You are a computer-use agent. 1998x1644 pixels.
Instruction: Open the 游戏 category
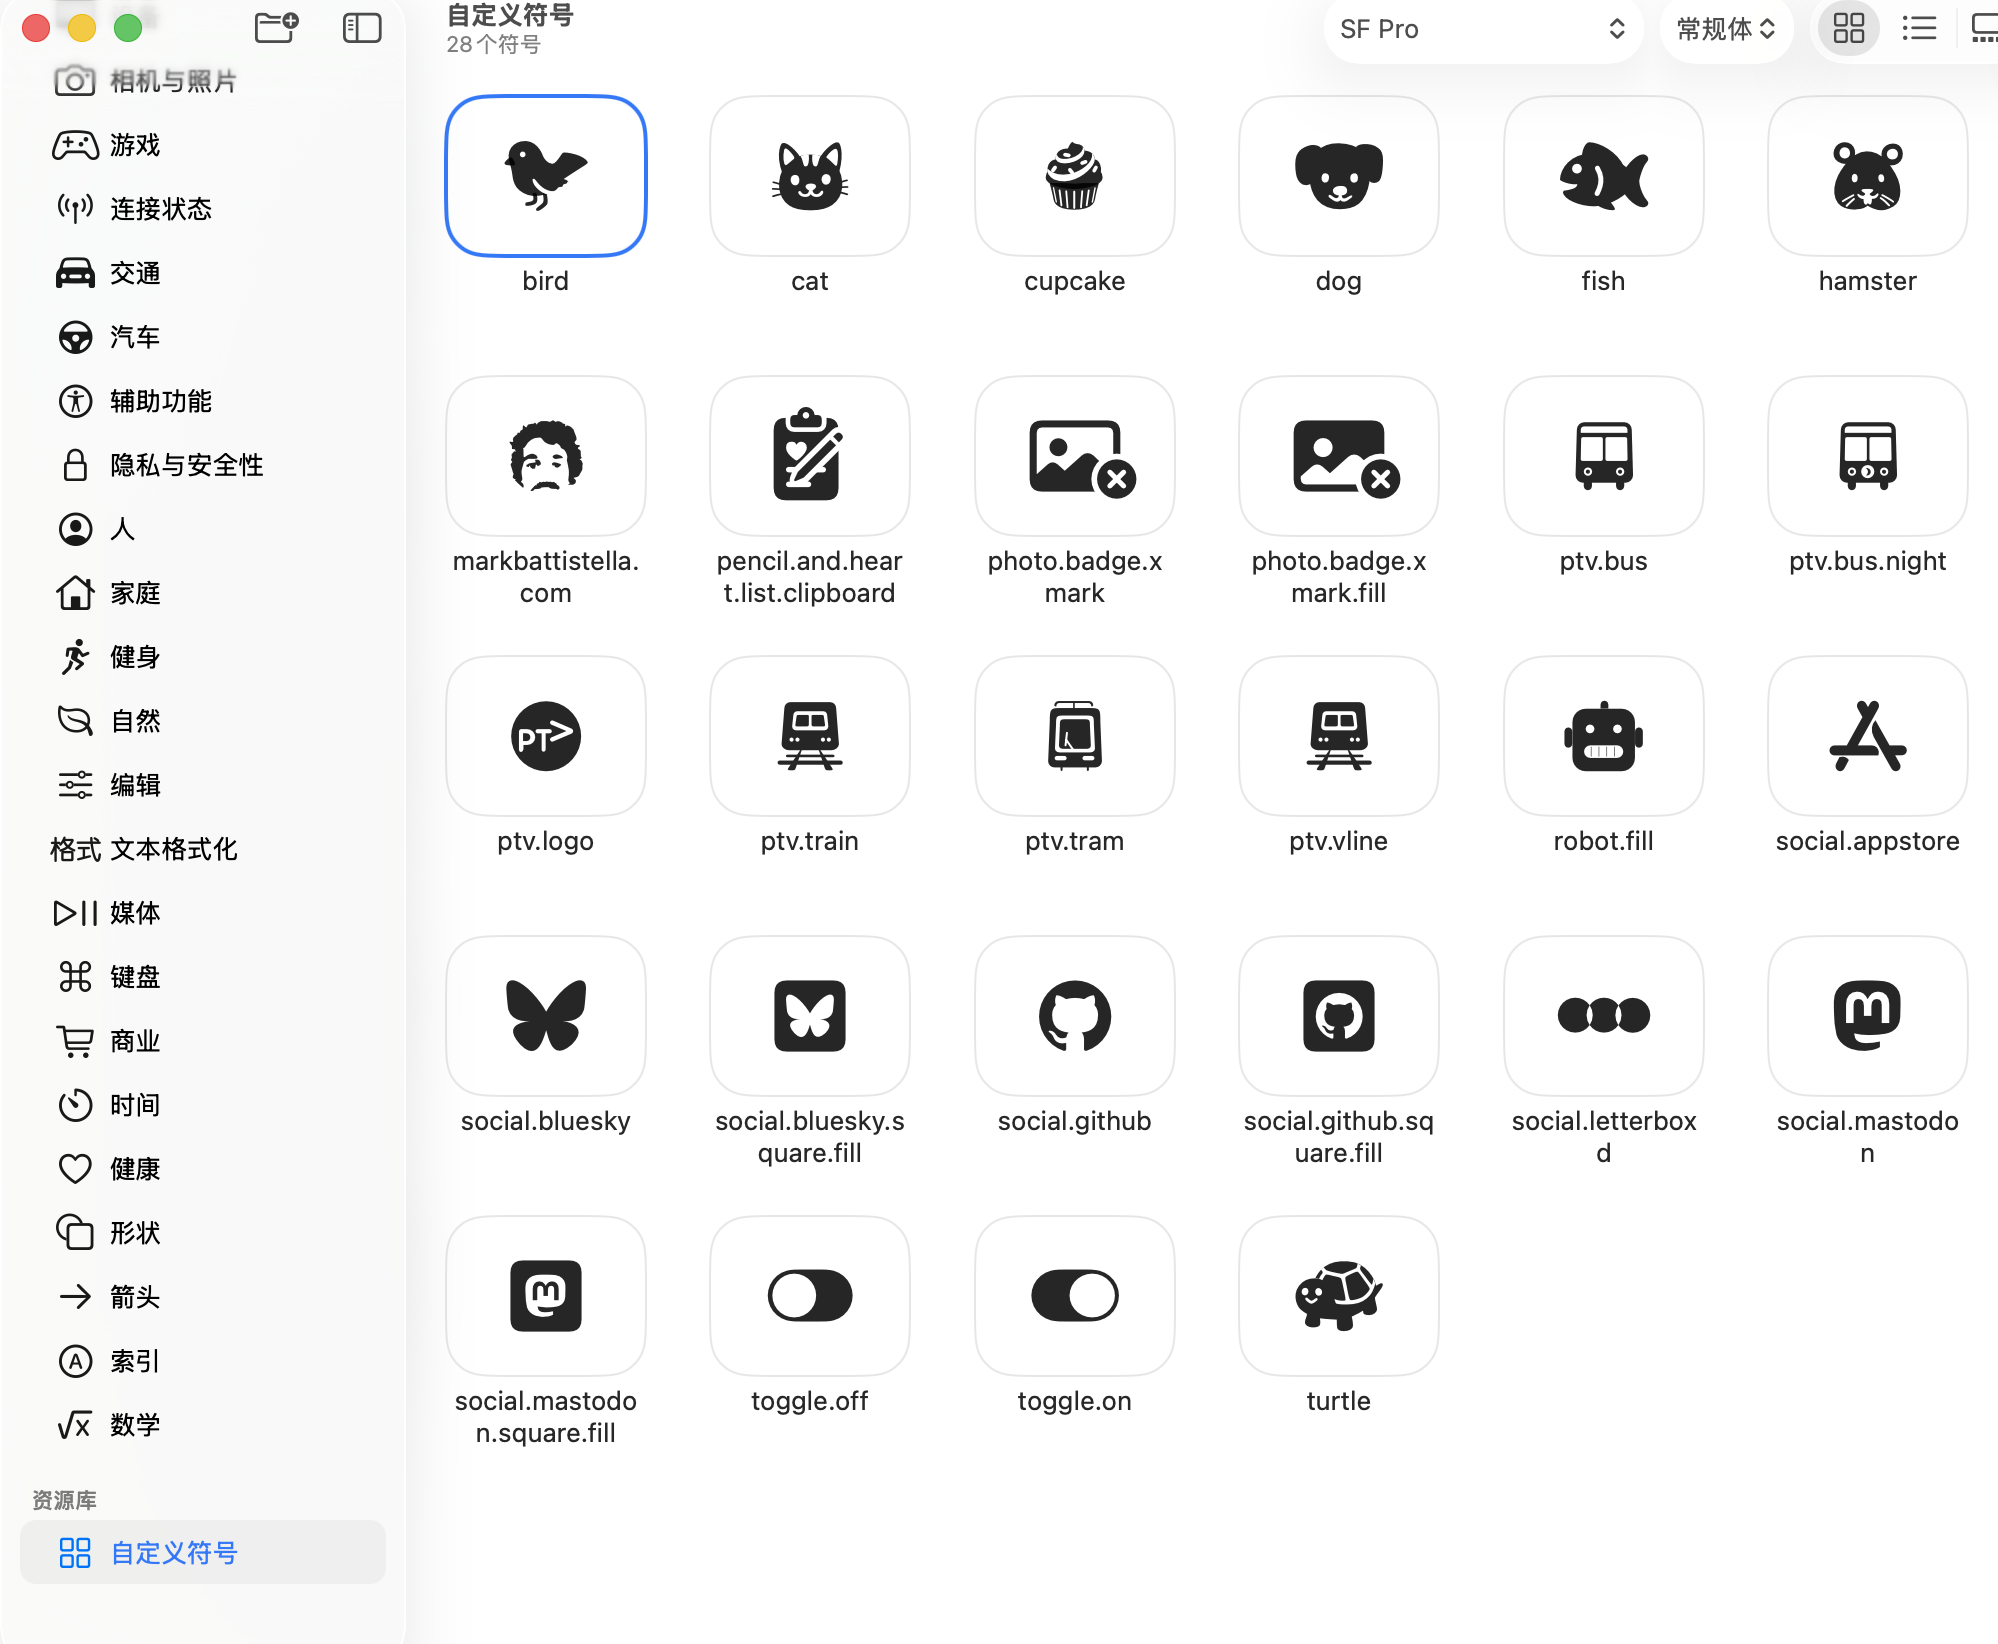[x=203, y=145]
